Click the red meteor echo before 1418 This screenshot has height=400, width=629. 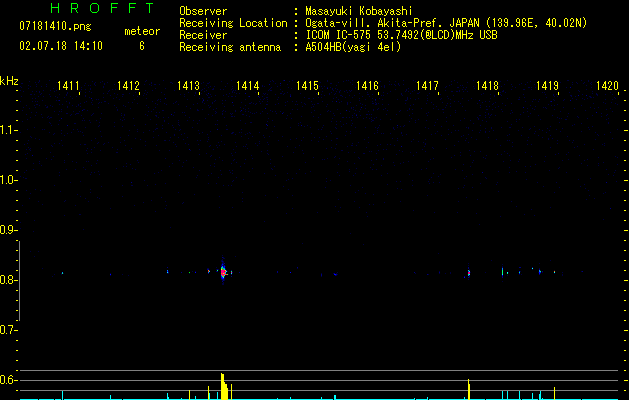click(469, 272)
